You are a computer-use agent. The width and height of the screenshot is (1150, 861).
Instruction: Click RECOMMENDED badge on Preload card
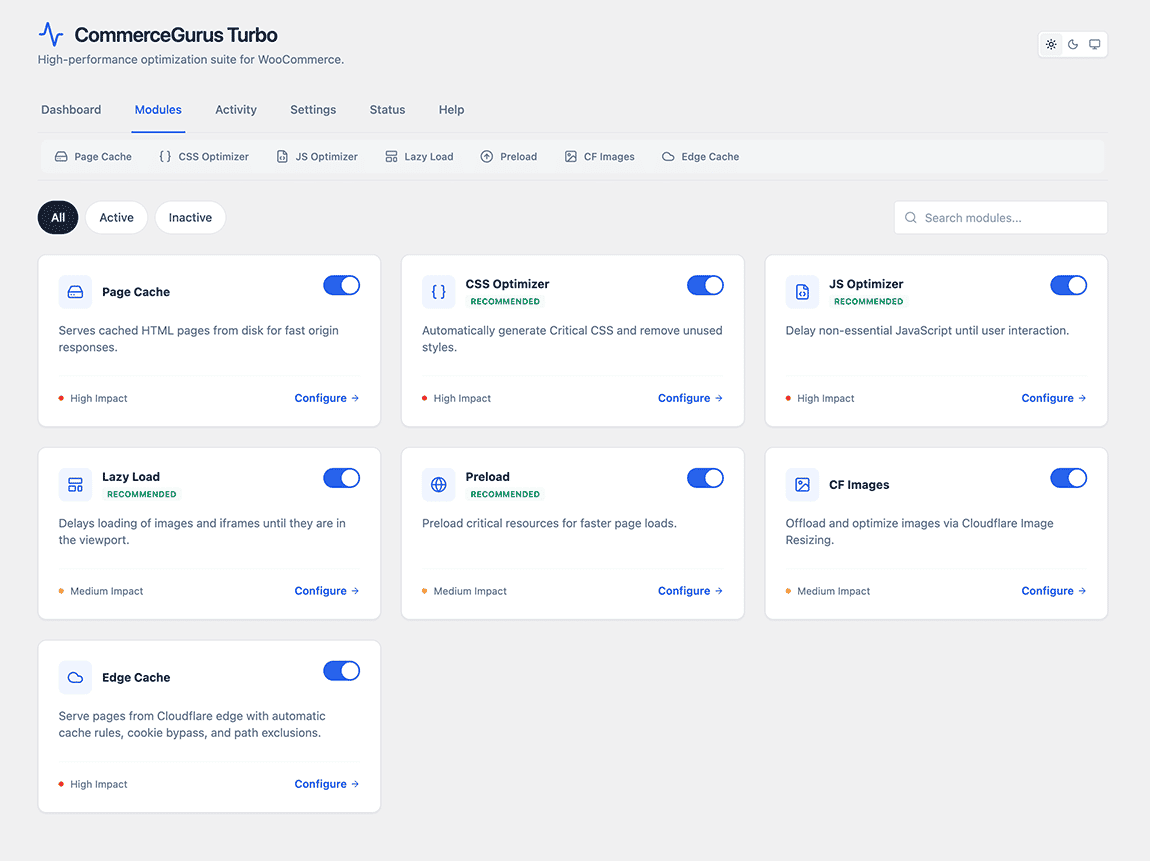click(x=505, y=494)
